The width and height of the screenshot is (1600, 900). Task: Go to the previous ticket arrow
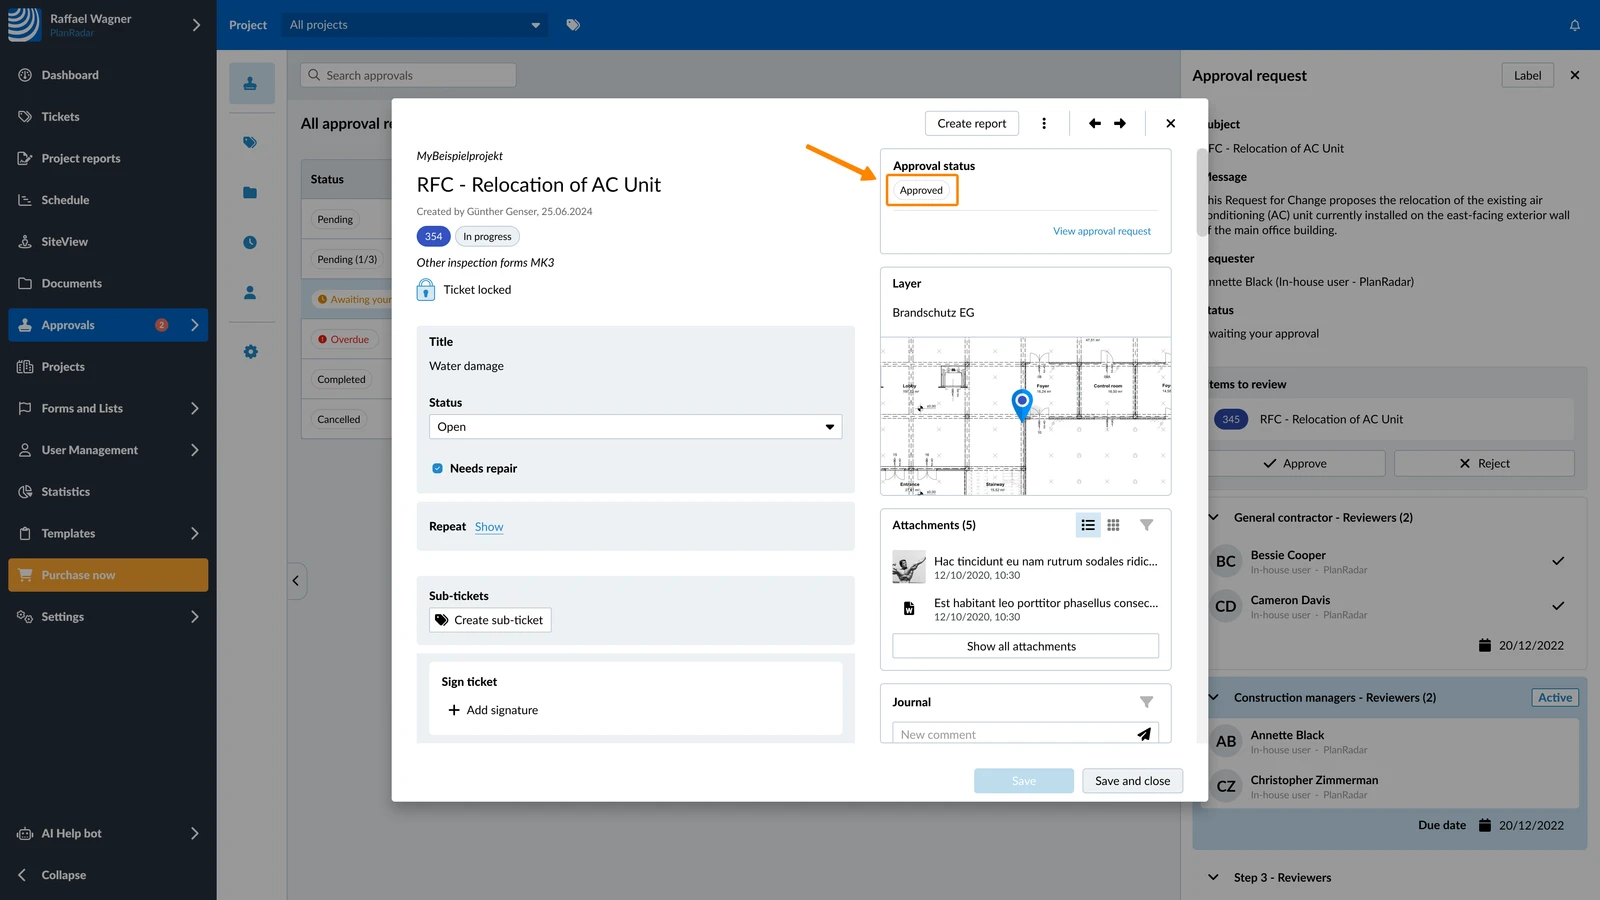click(x=1095, y=123)
